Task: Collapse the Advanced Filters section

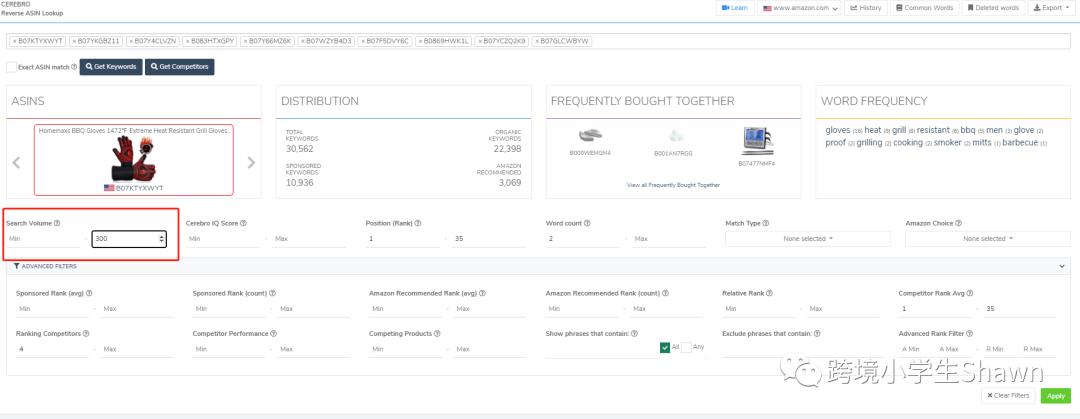Action: (1061, 266)
